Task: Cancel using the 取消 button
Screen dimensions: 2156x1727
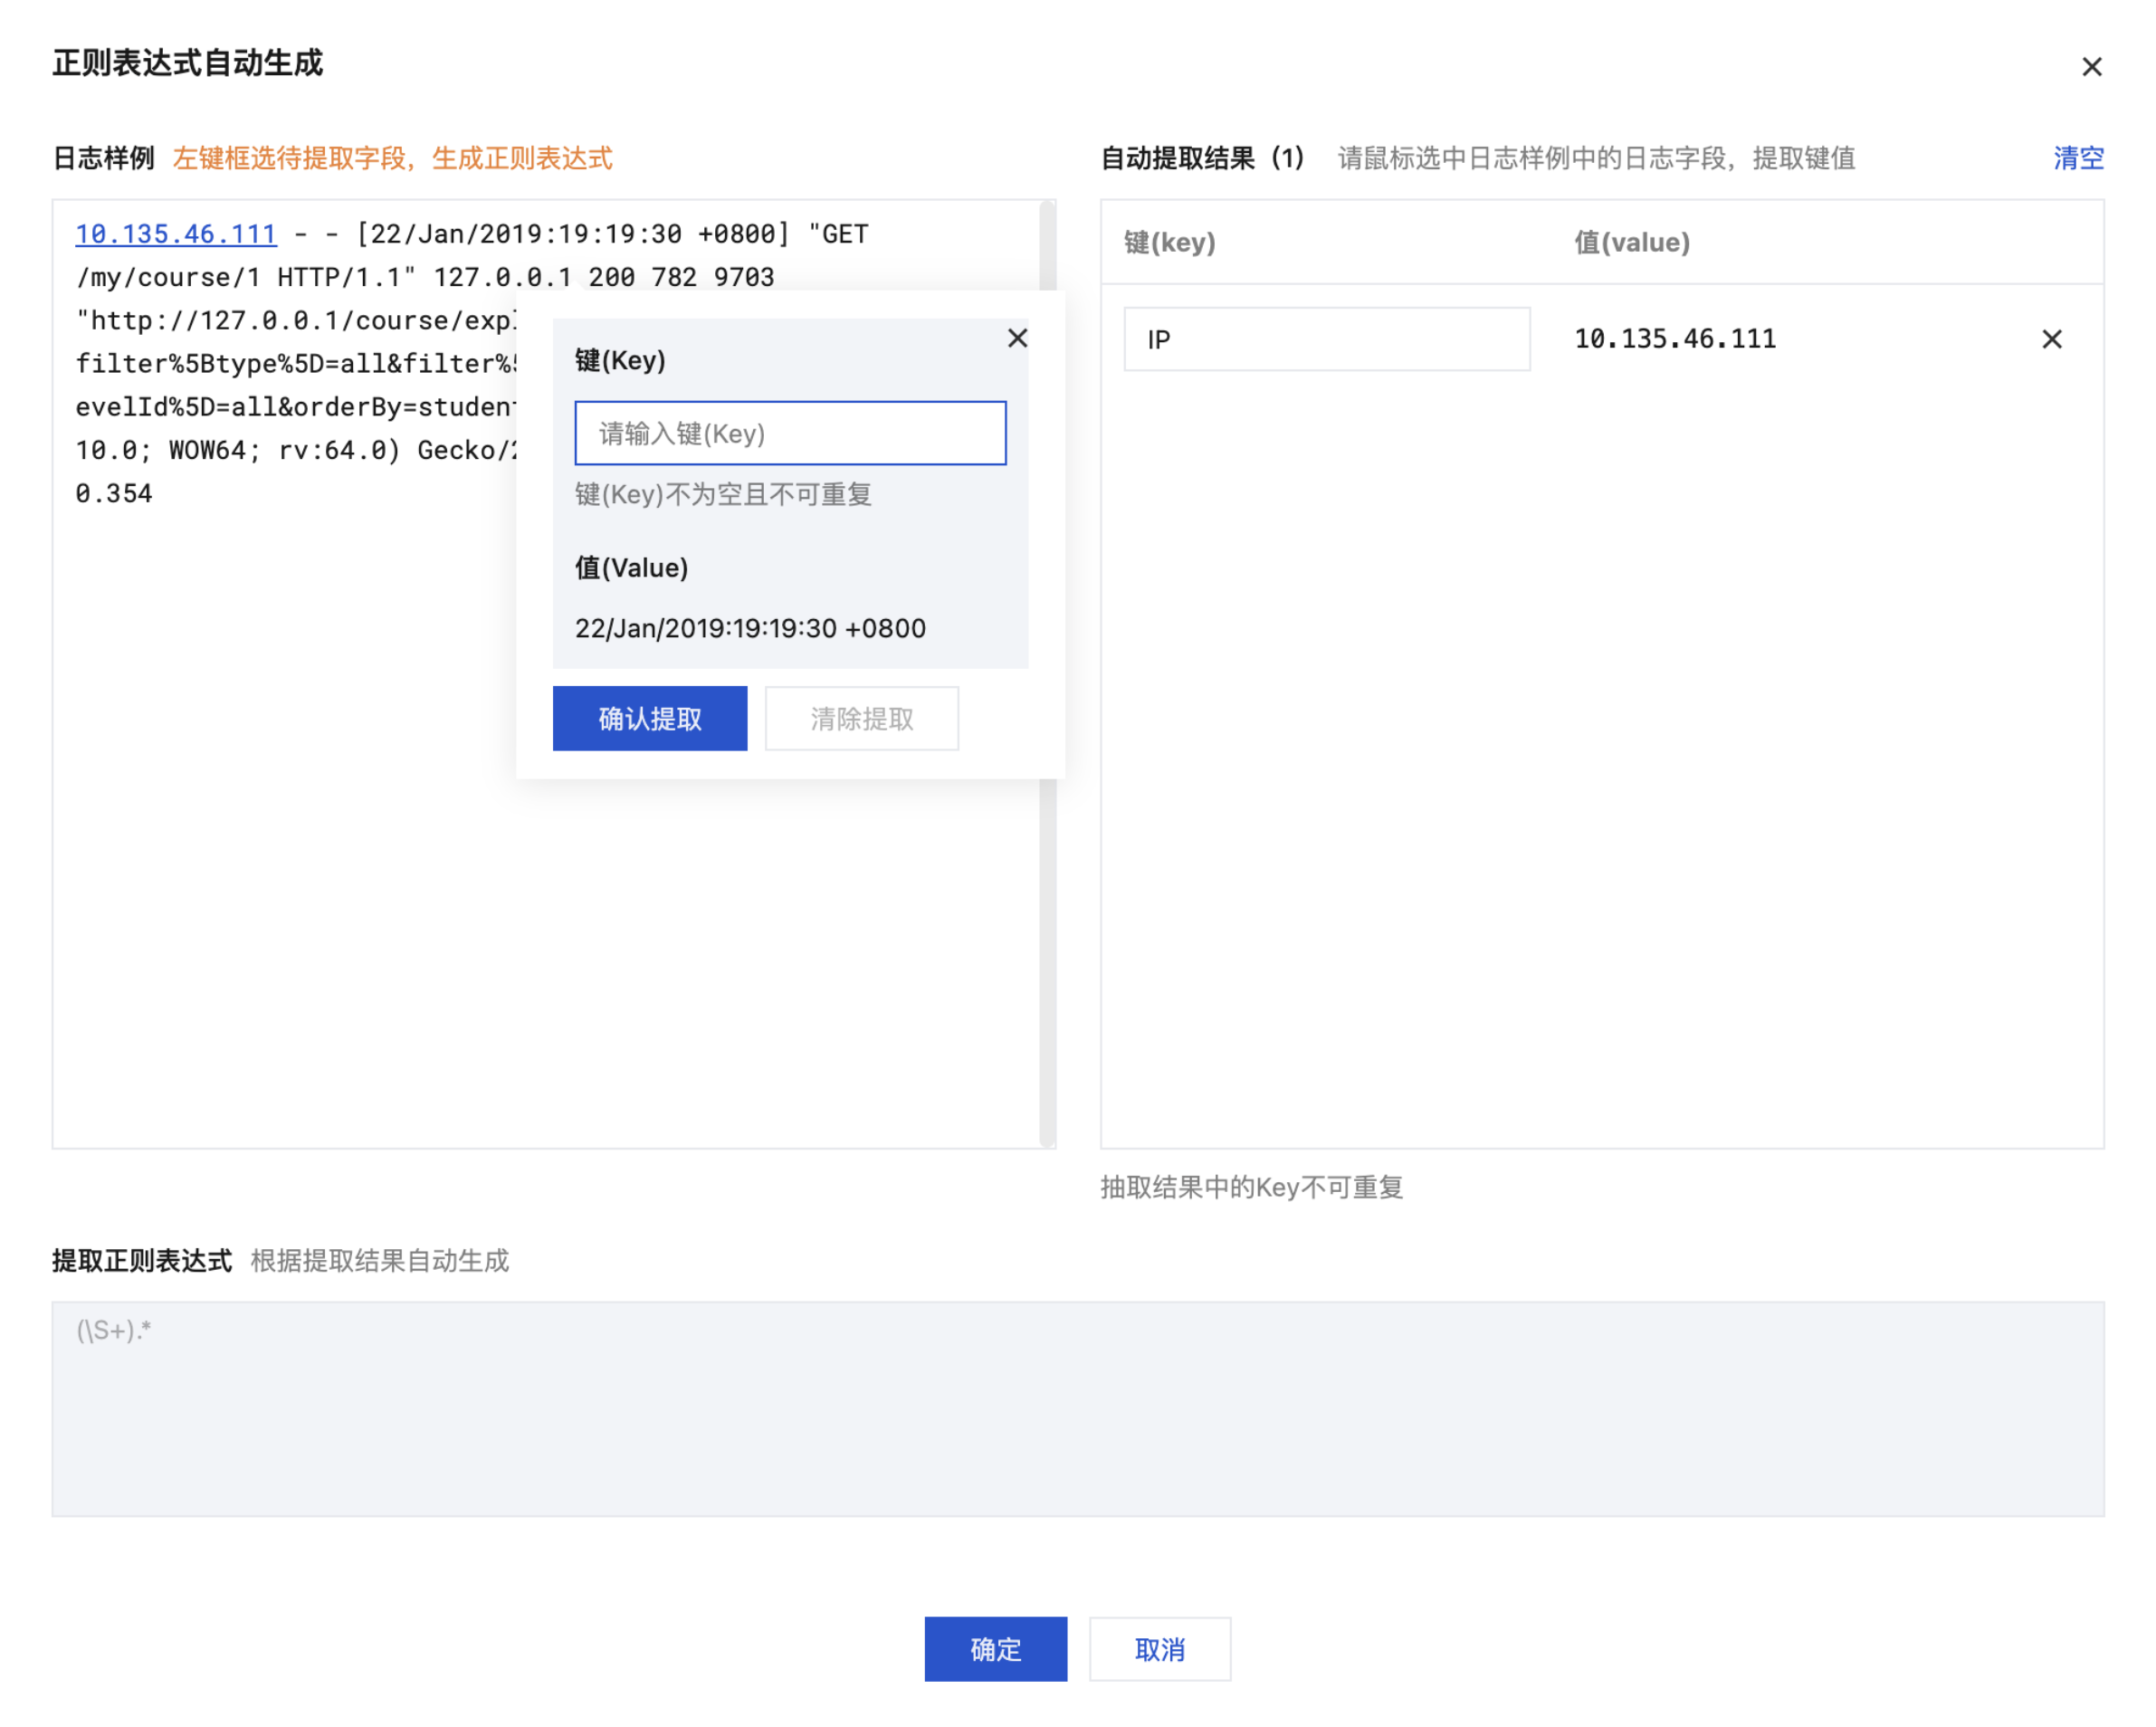Action: click(x=1159, y=1648)
